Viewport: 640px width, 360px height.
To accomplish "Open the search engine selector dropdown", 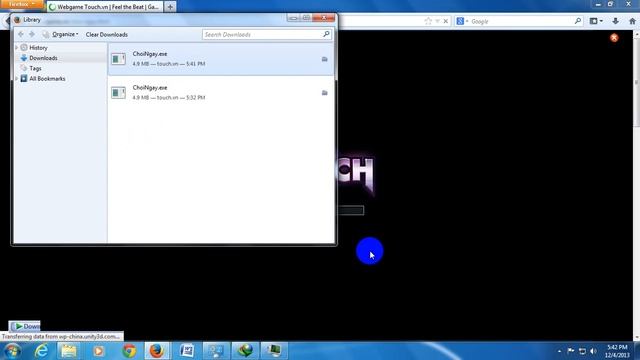I will 462,21.
